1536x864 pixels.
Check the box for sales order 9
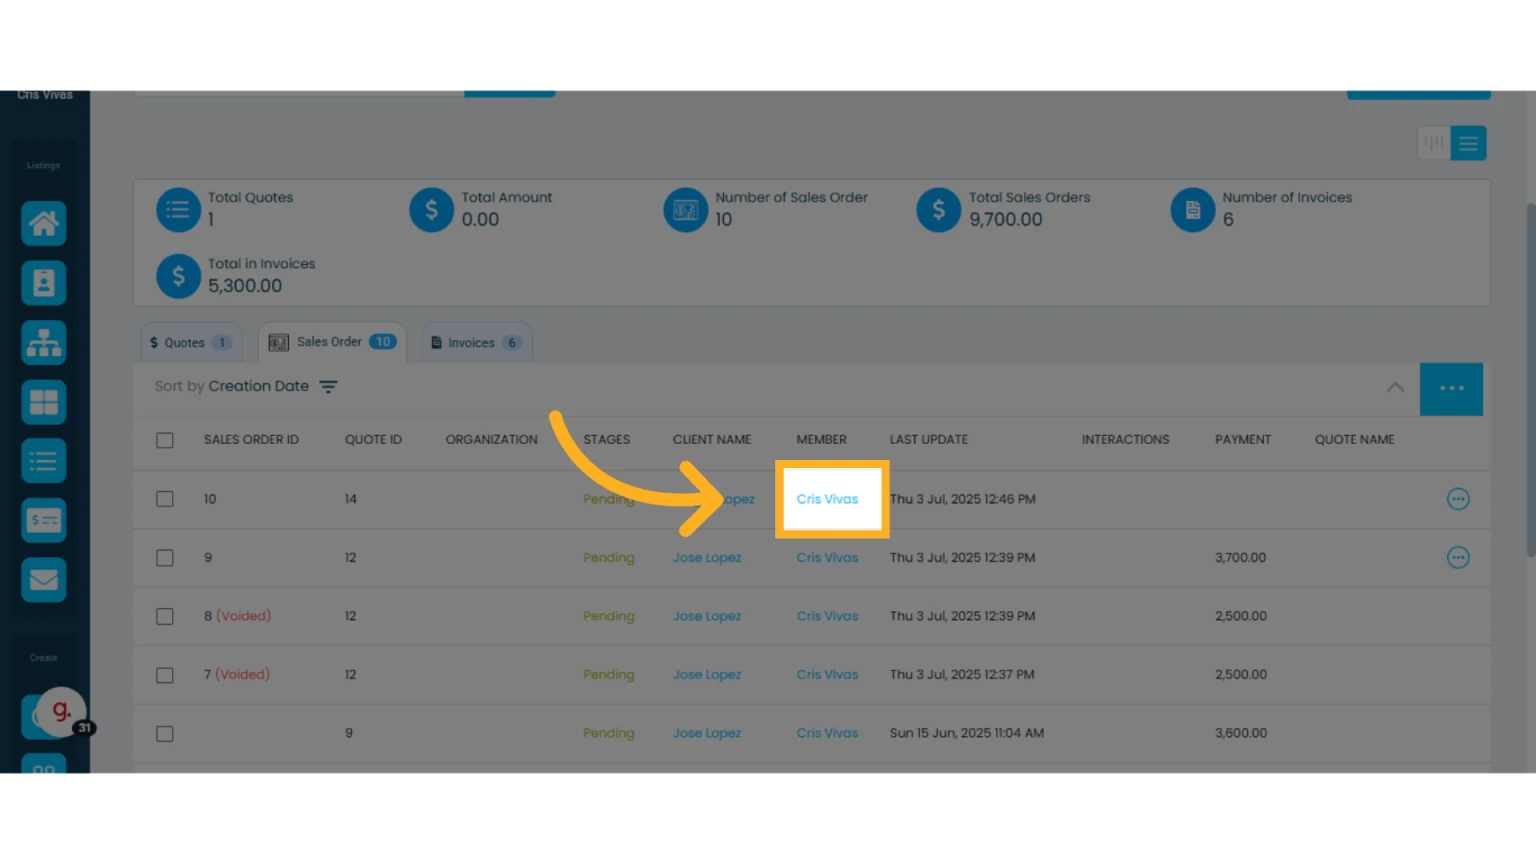165,558
